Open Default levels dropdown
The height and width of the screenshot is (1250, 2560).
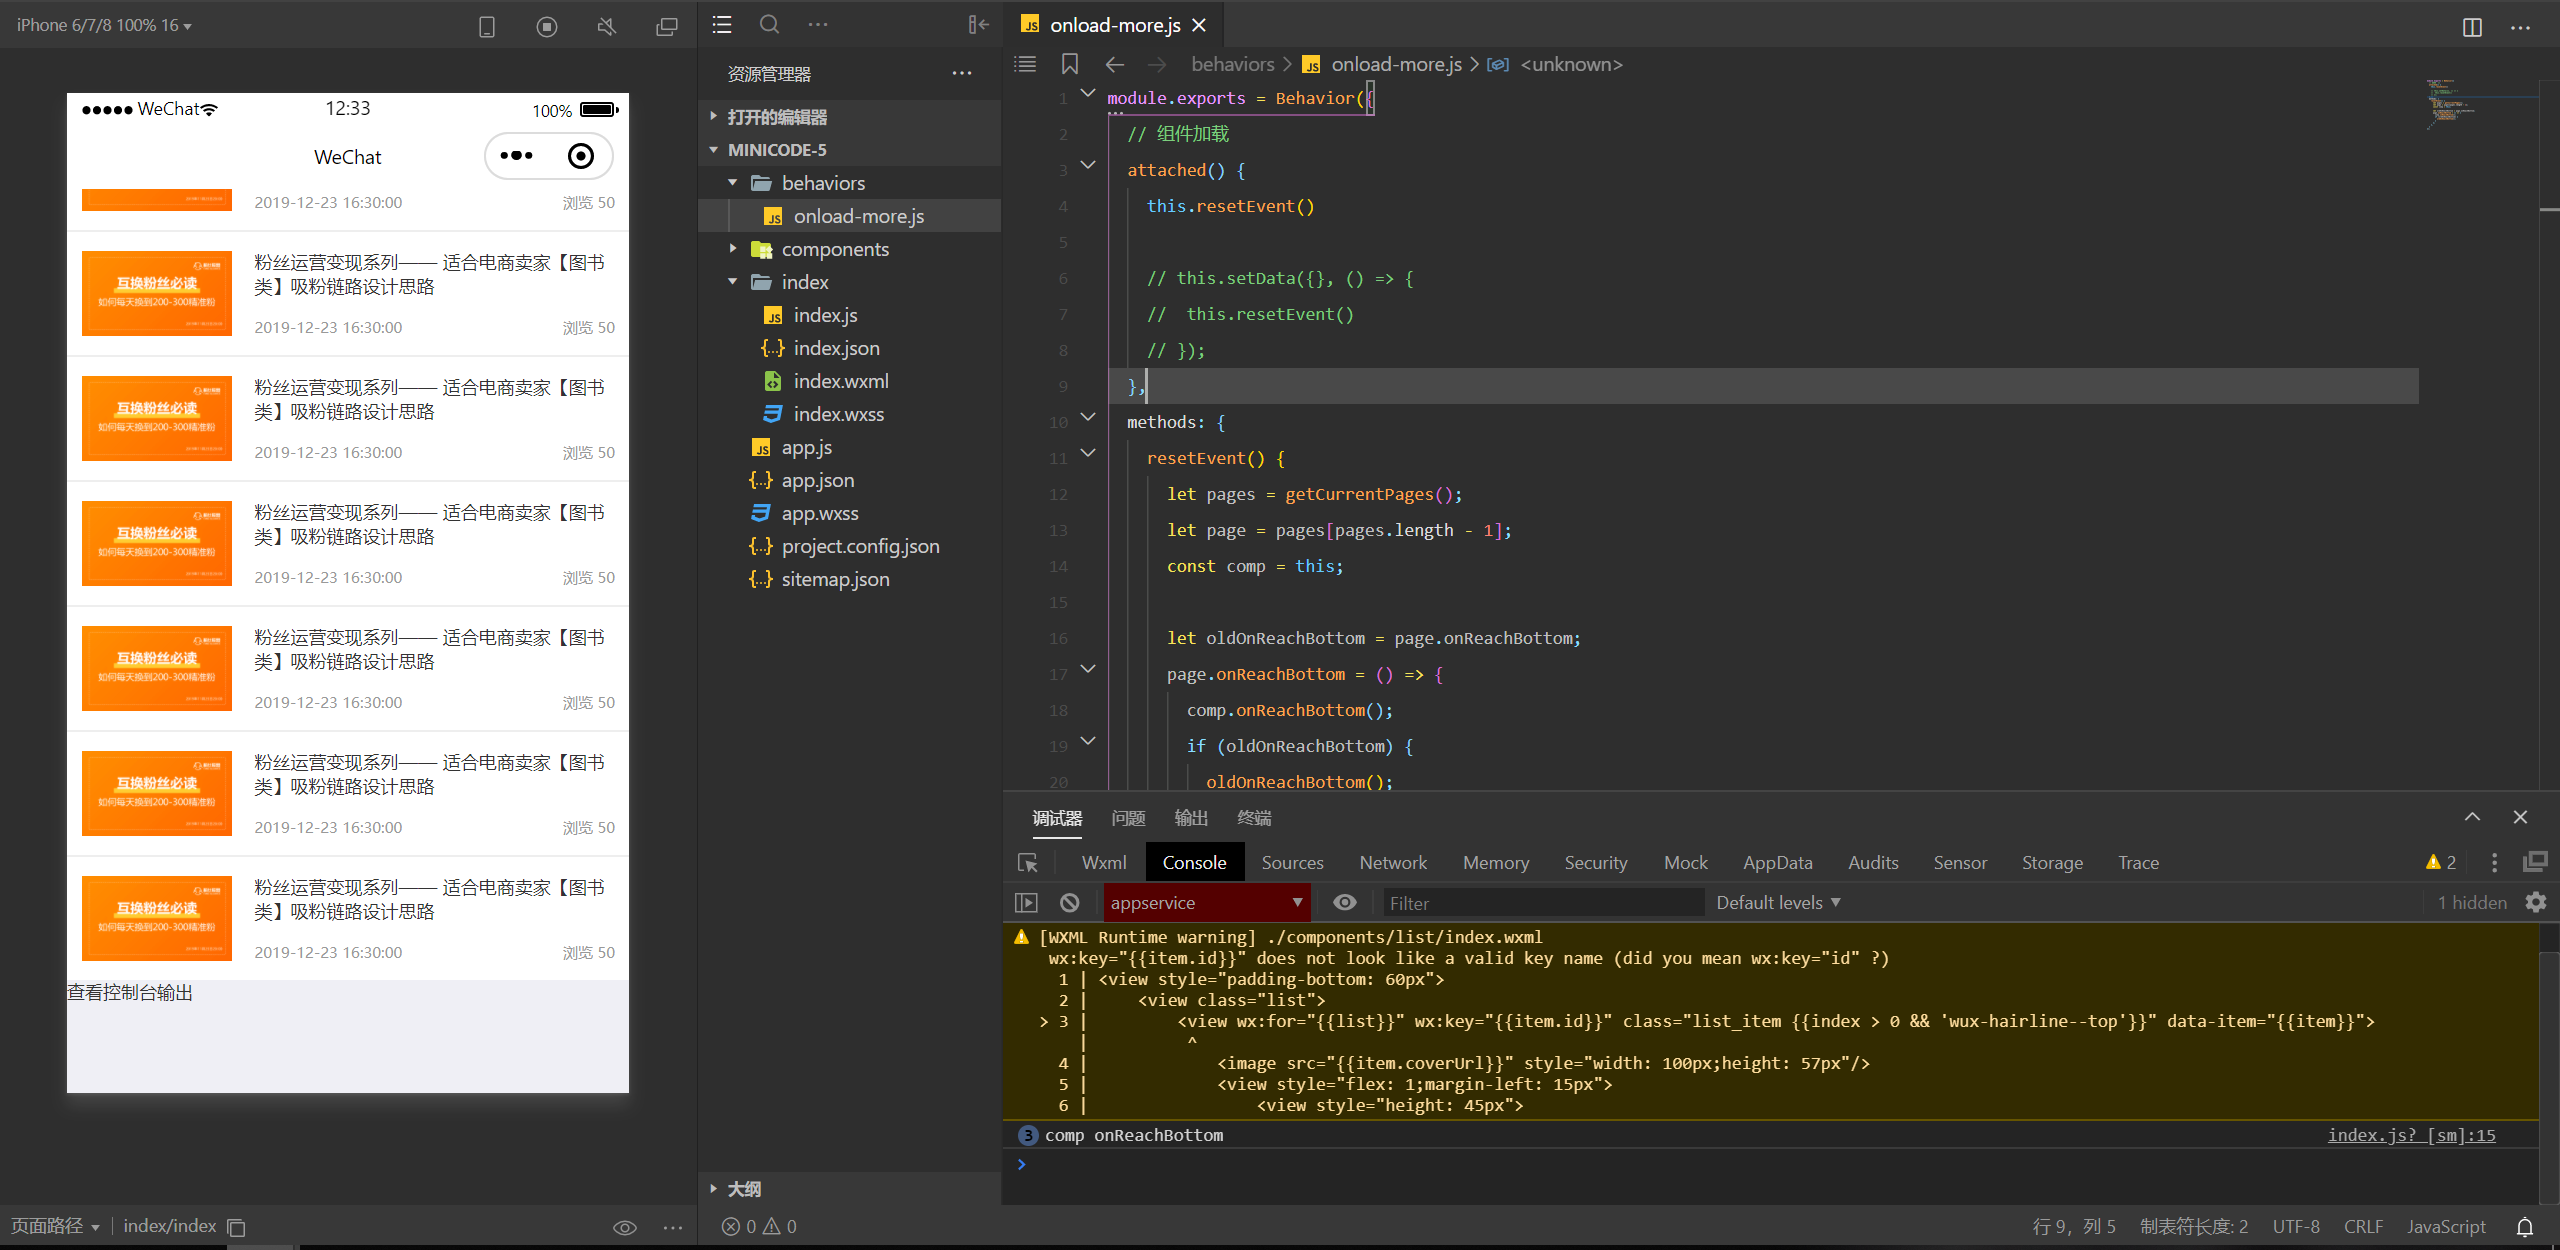pyautogui.click(x=1778, y=903)
